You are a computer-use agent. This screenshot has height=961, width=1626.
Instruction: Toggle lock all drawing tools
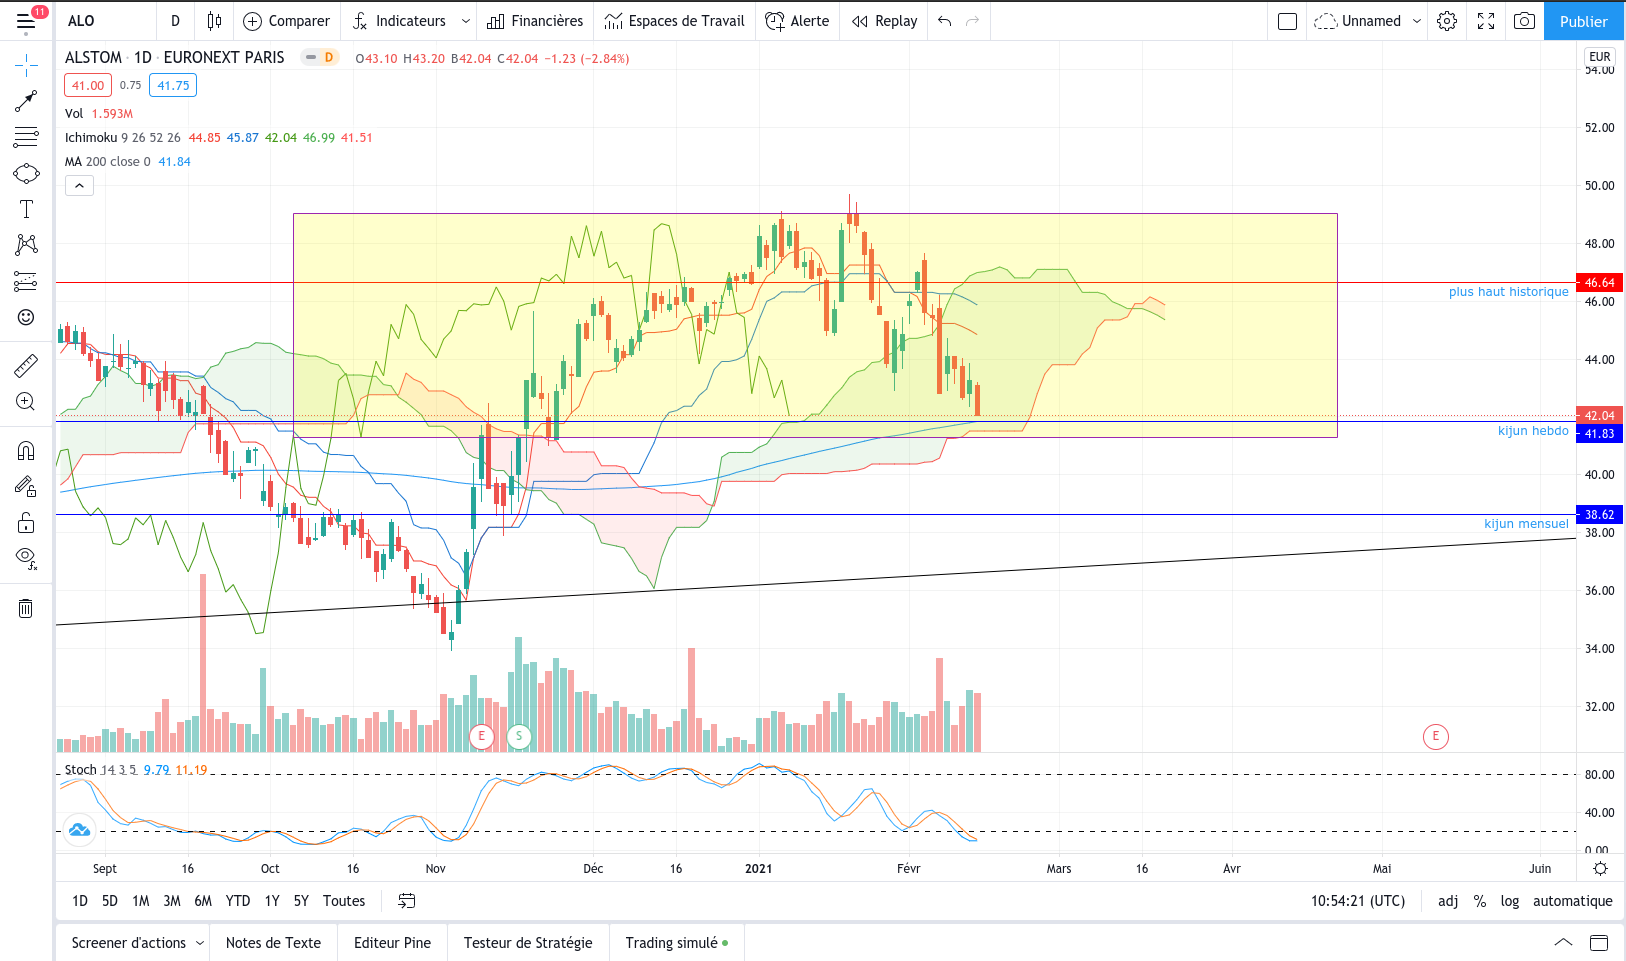[x=26, y=523]
